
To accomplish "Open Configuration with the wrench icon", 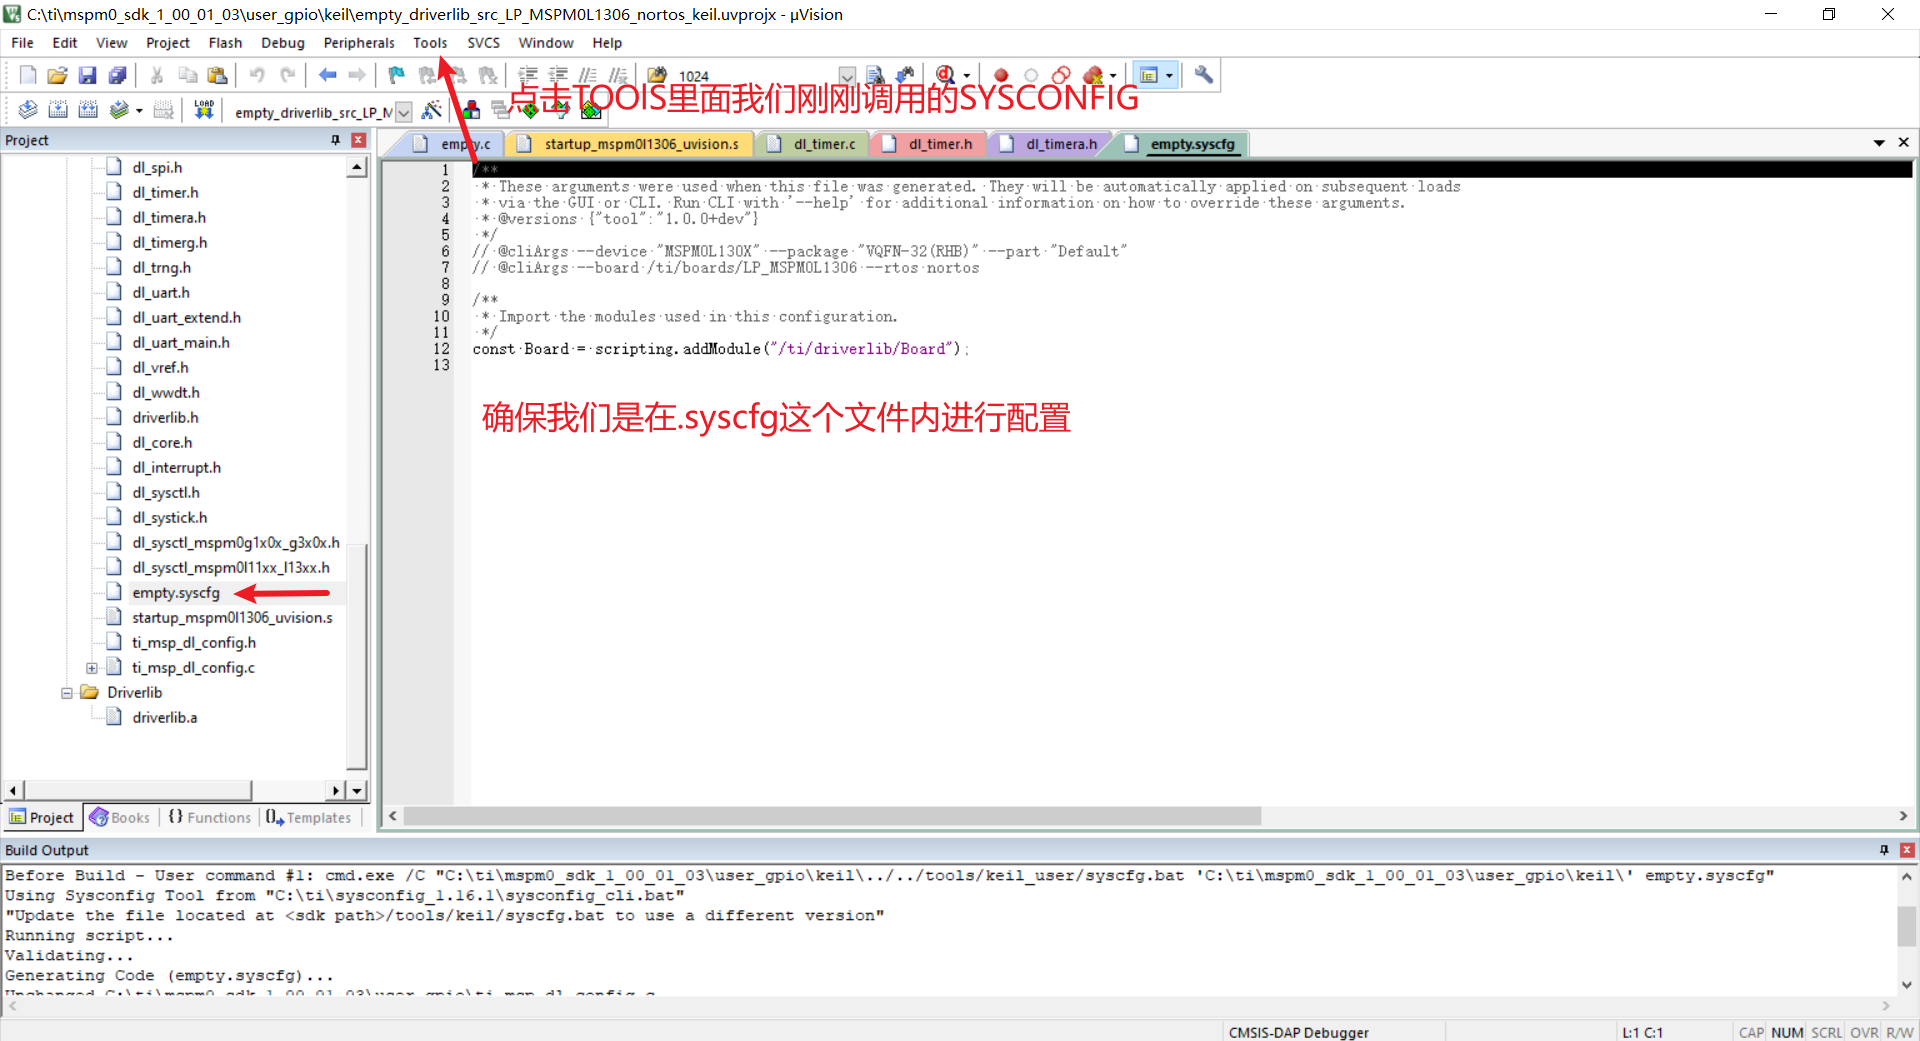I will tap(1204, 75).
